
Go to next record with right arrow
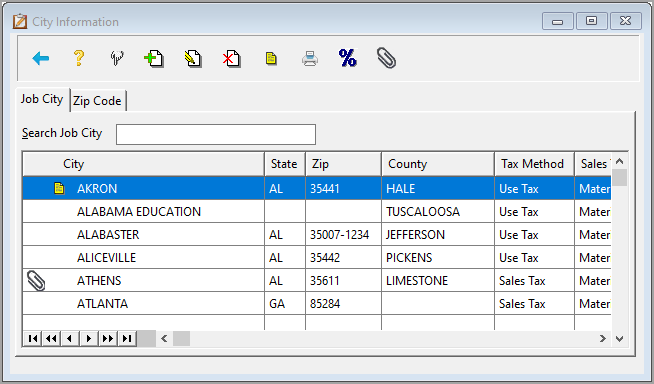point(88,339)
